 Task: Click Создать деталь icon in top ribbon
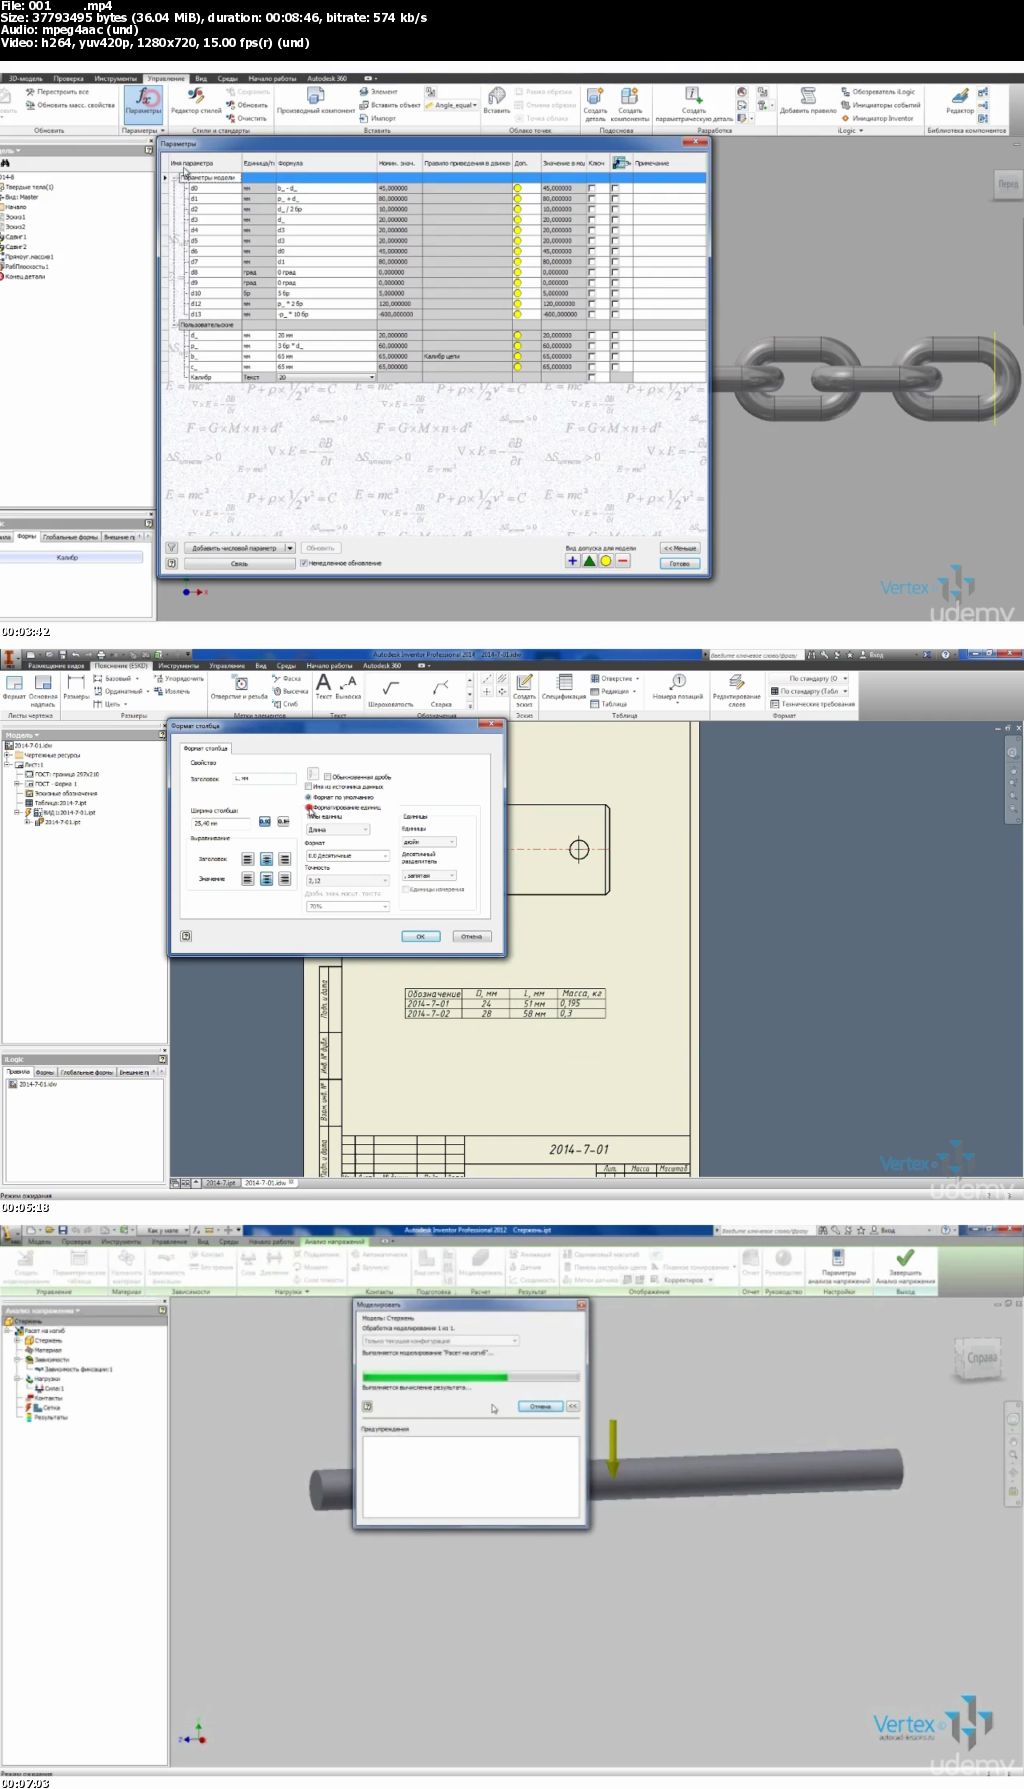[595, 103]
